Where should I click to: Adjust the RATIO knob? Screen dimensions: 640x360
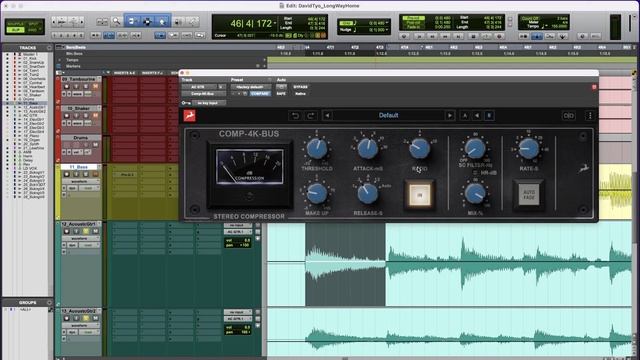pos(419,149)
